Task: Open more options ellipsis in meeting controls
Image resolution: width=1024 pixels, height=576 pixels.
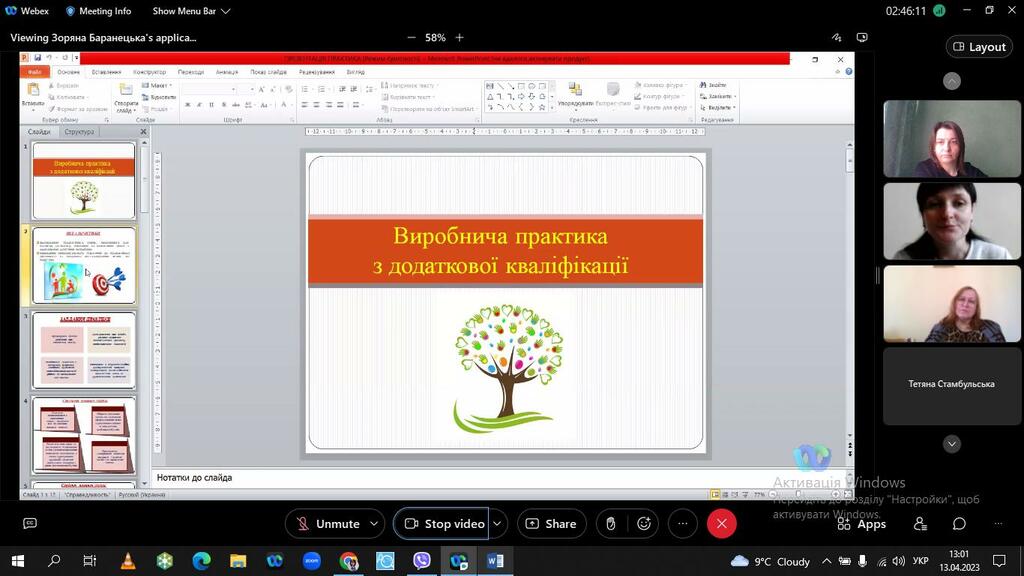Action: click(x=682, y=524)
